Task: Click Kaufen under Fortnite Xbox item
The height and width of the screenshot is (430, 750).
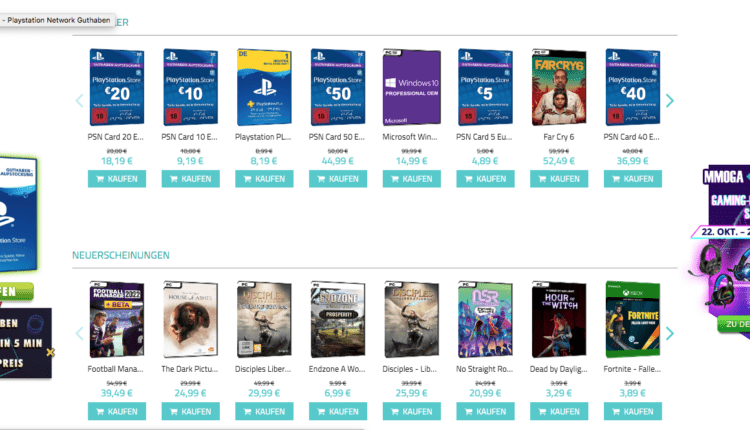Action: 632,411
